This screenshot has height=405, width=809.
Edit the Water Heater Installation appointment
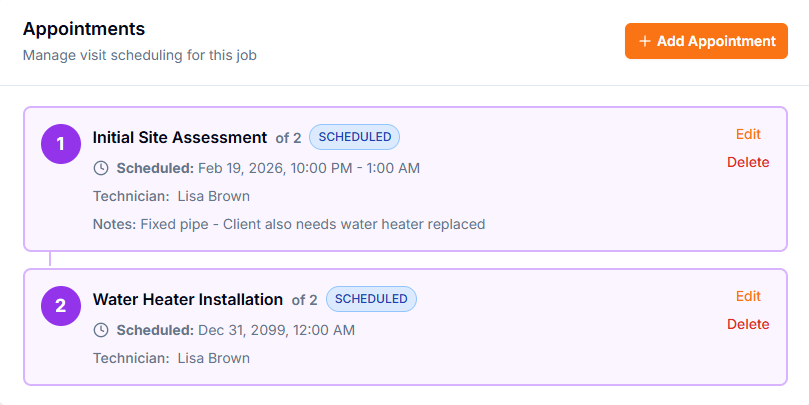click(x=748, y=296)
